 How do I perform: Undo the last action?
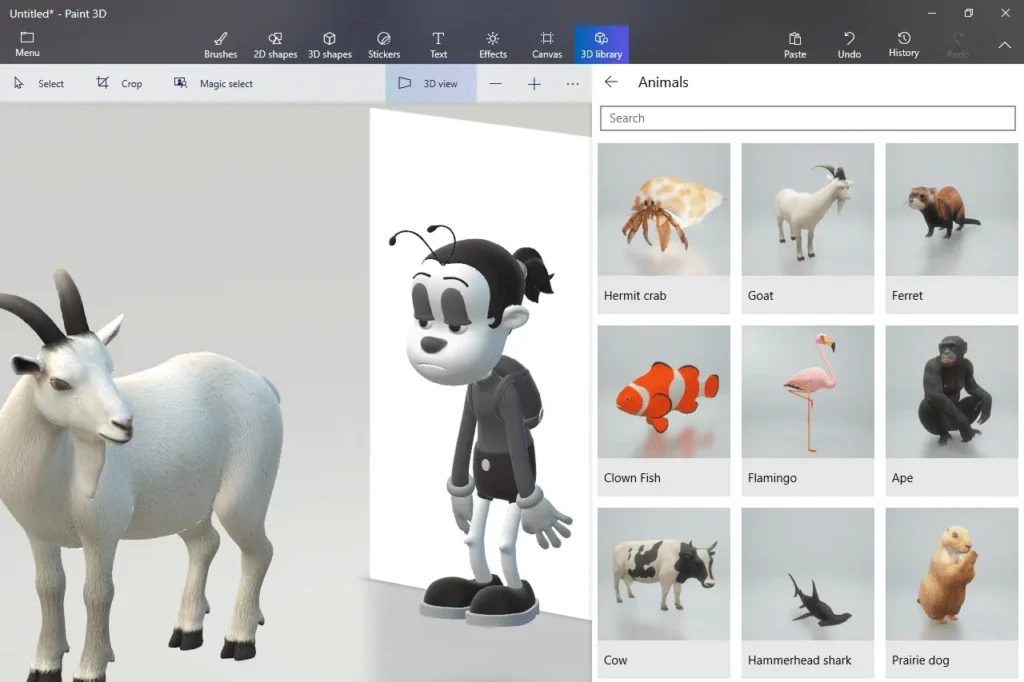(849, 45)
